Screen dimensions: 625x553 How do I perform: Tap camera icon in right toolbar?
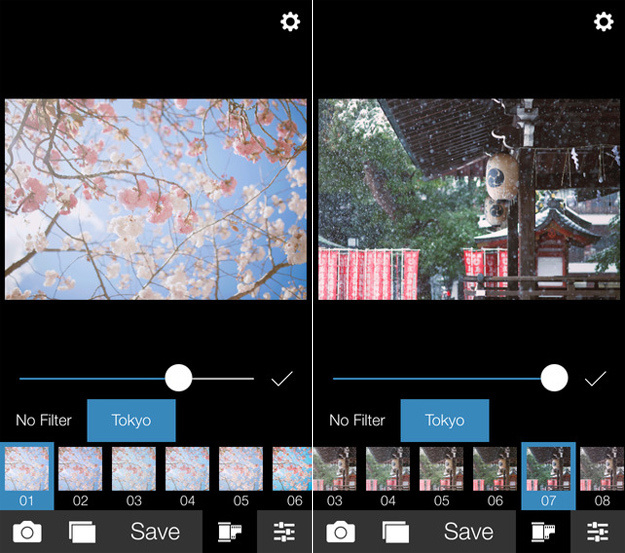(x=340, y=532)
